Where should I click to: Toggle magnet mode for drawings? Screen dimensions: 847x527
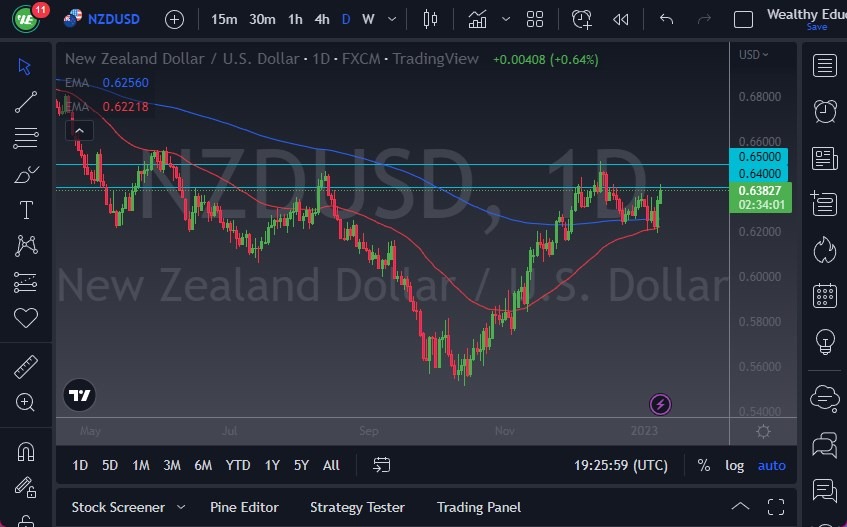click(25, 451)
